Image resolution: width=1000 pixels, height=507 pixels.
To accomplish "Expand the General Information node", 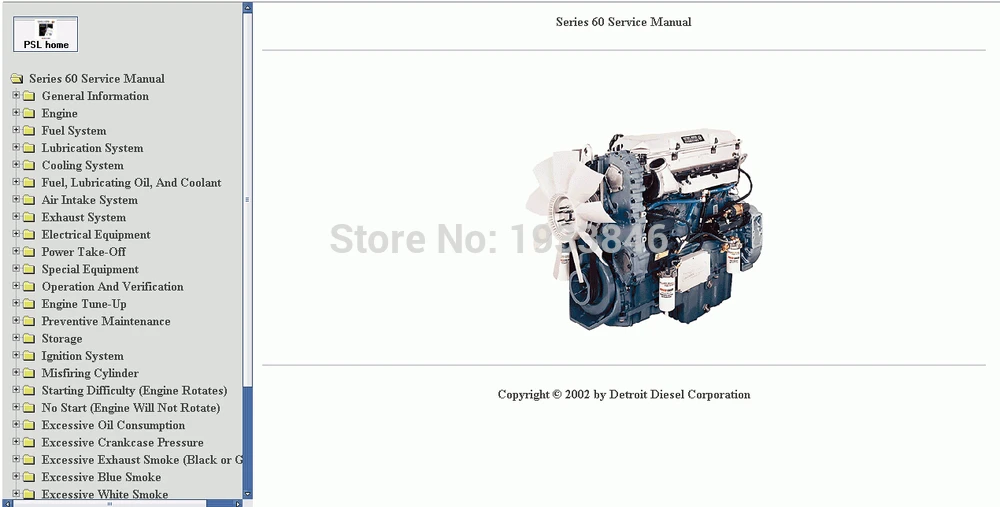I will point(16,95).
